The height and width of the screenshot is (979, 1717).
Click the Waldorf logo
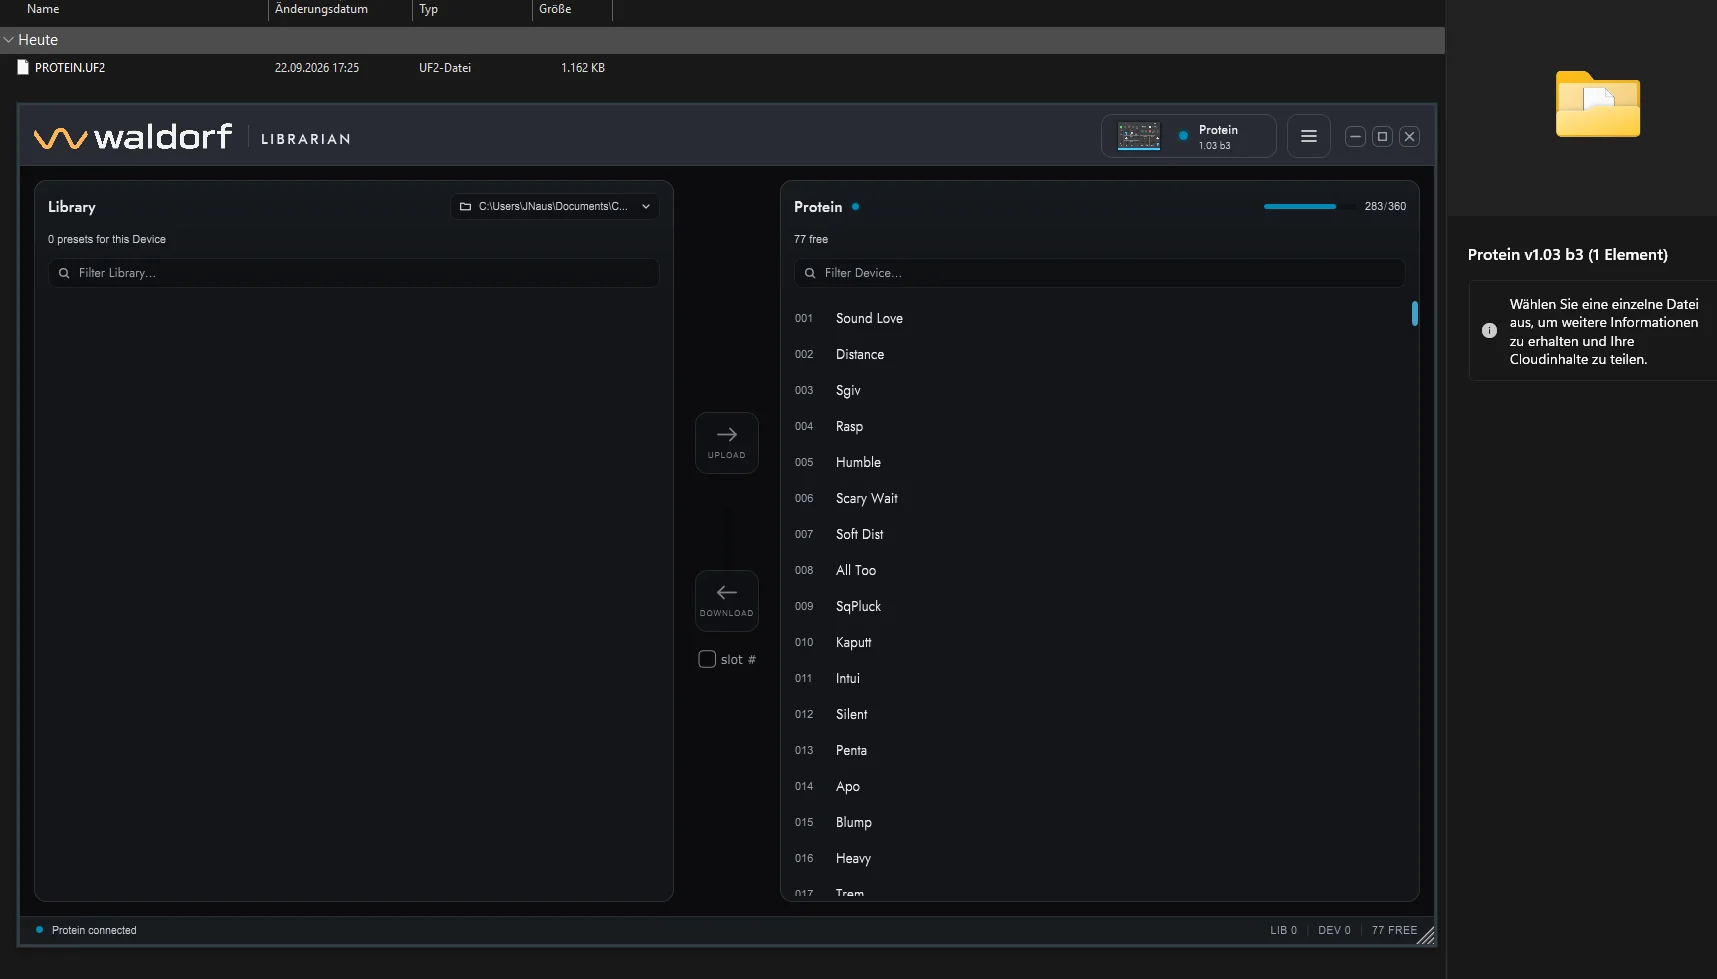(133, 137)
